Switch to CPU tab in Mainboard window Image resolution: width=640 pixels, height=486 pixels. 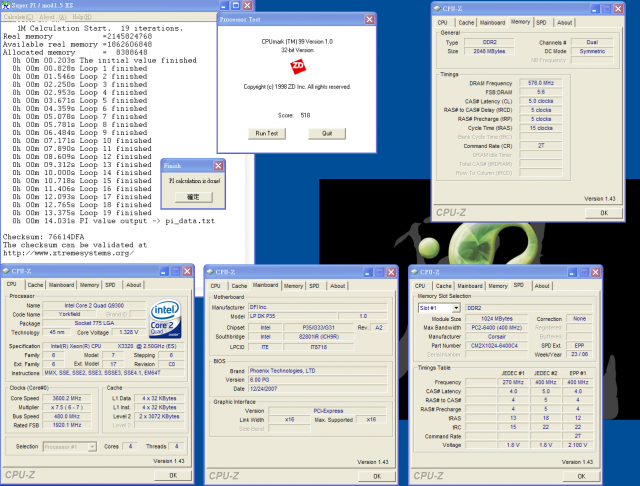pyautogui.click(x=216, y=286)
